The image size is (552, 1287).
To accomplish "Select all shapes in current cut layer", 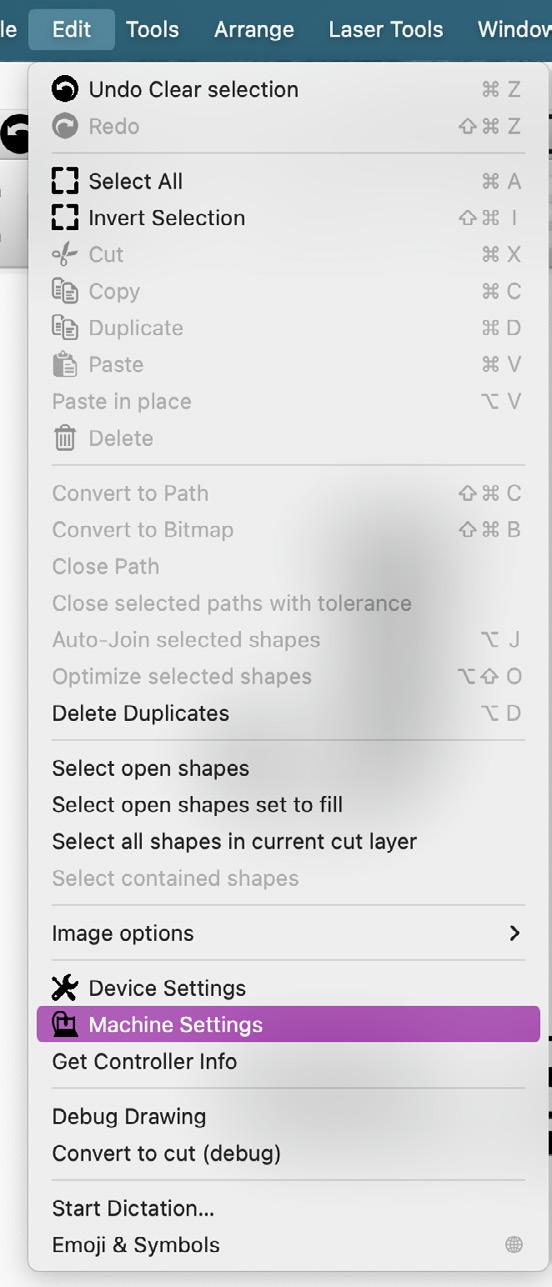I will coord(288,841).
